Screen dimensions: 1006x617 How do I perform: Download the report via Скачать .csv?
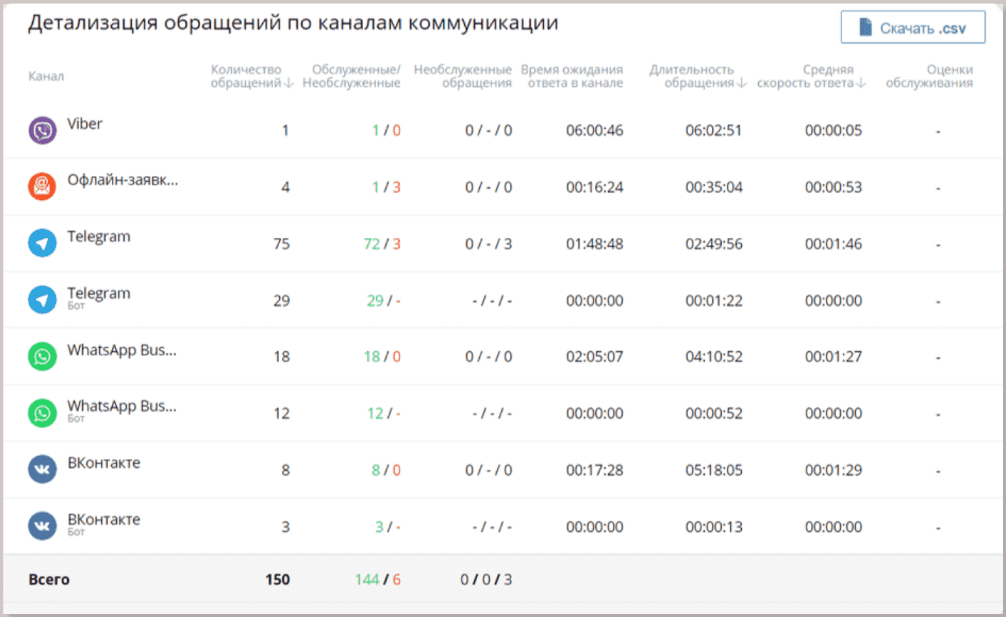(913, 28)
